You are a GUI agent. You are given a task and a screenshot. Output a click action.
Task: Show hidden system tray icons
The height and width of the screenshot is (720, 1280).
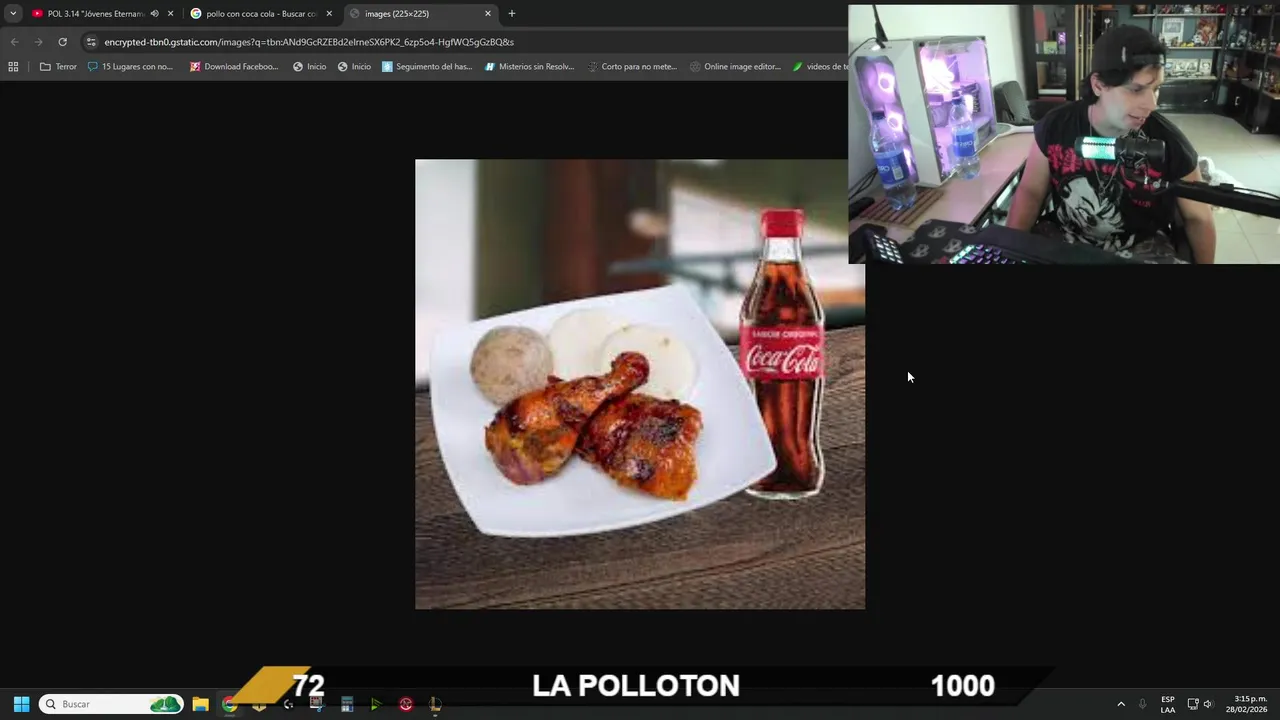1121,704
